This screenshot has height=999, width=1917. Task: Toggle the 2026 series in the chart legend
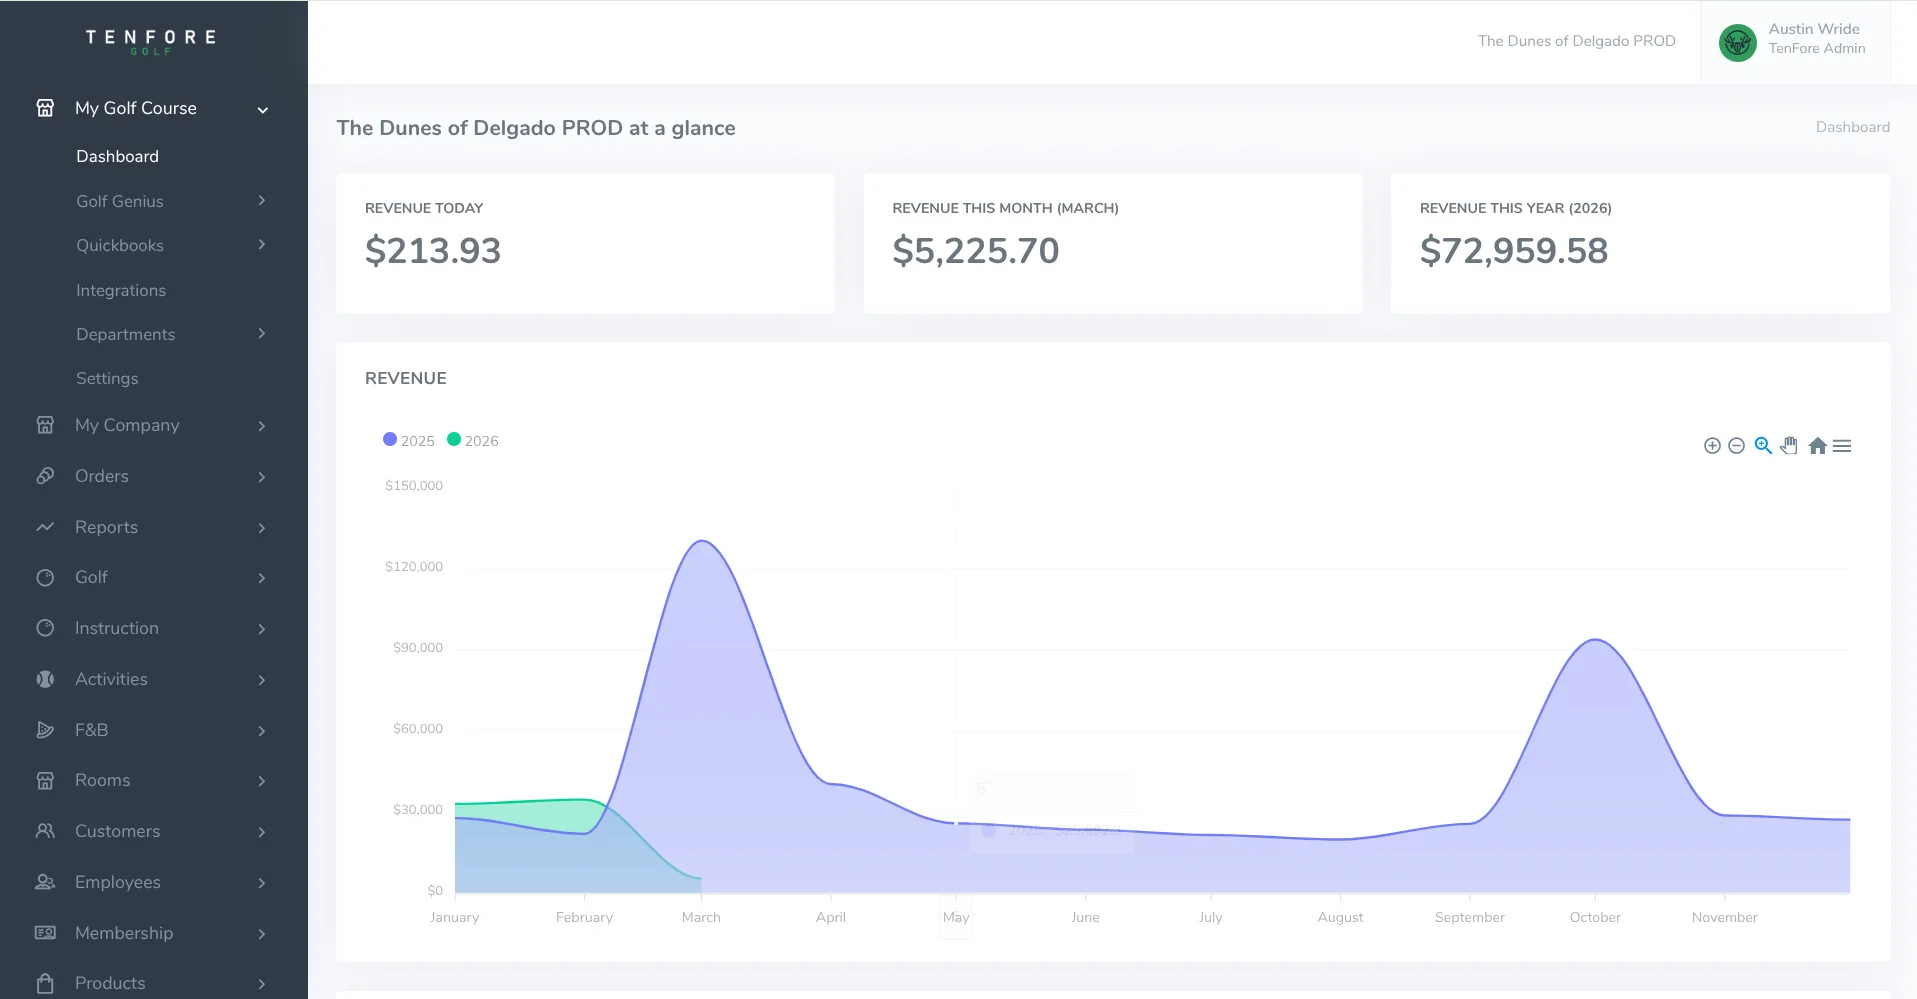[x=472, y=440]
